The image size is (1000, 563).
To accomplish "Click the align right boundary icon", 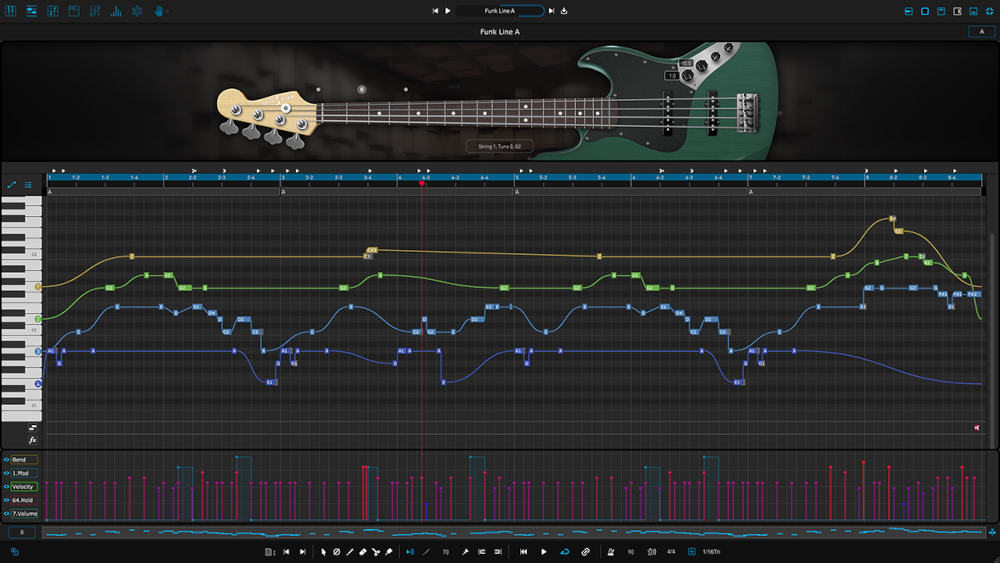I will pos(497,552).
